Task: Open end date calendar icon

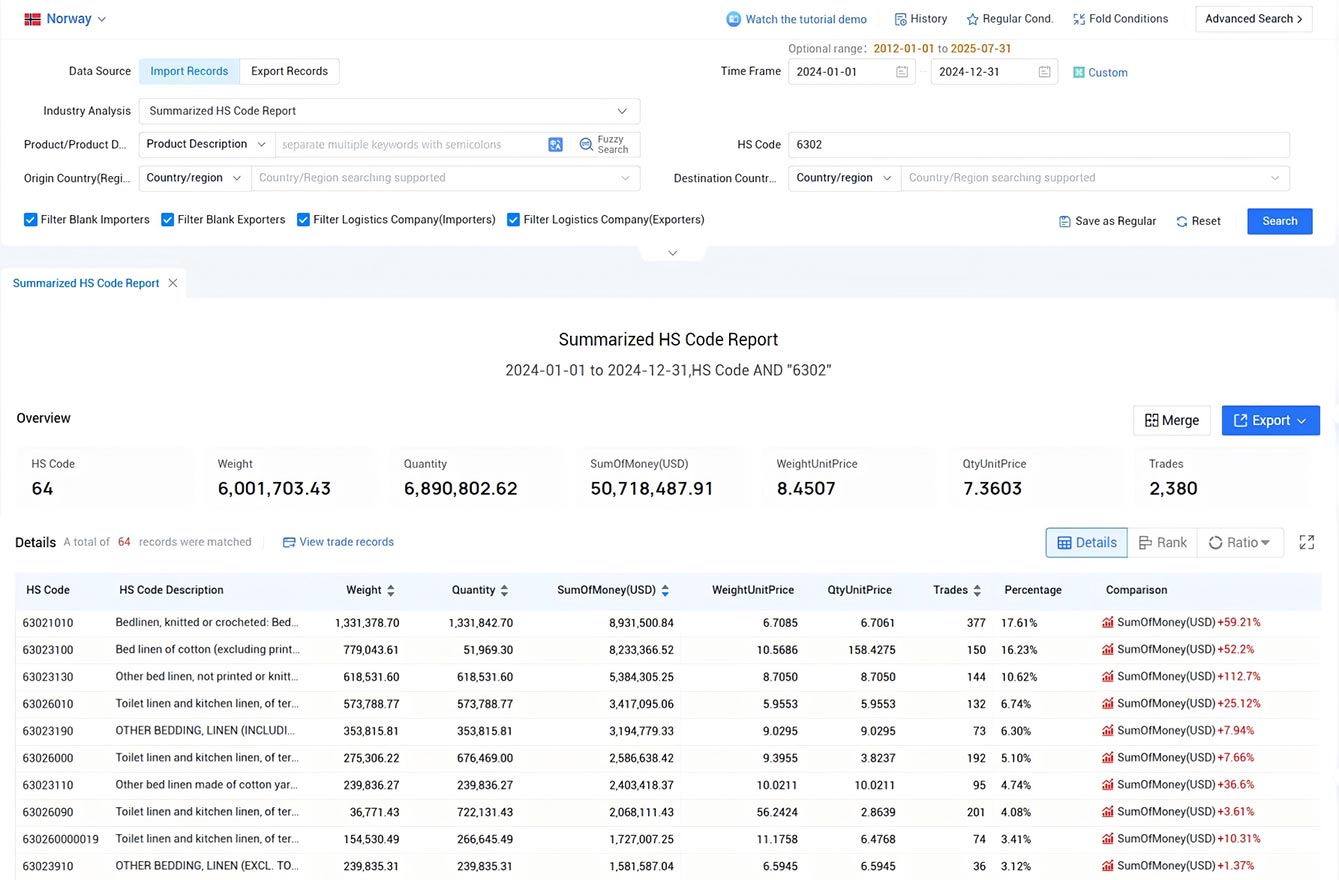Action: [1044, 72]
